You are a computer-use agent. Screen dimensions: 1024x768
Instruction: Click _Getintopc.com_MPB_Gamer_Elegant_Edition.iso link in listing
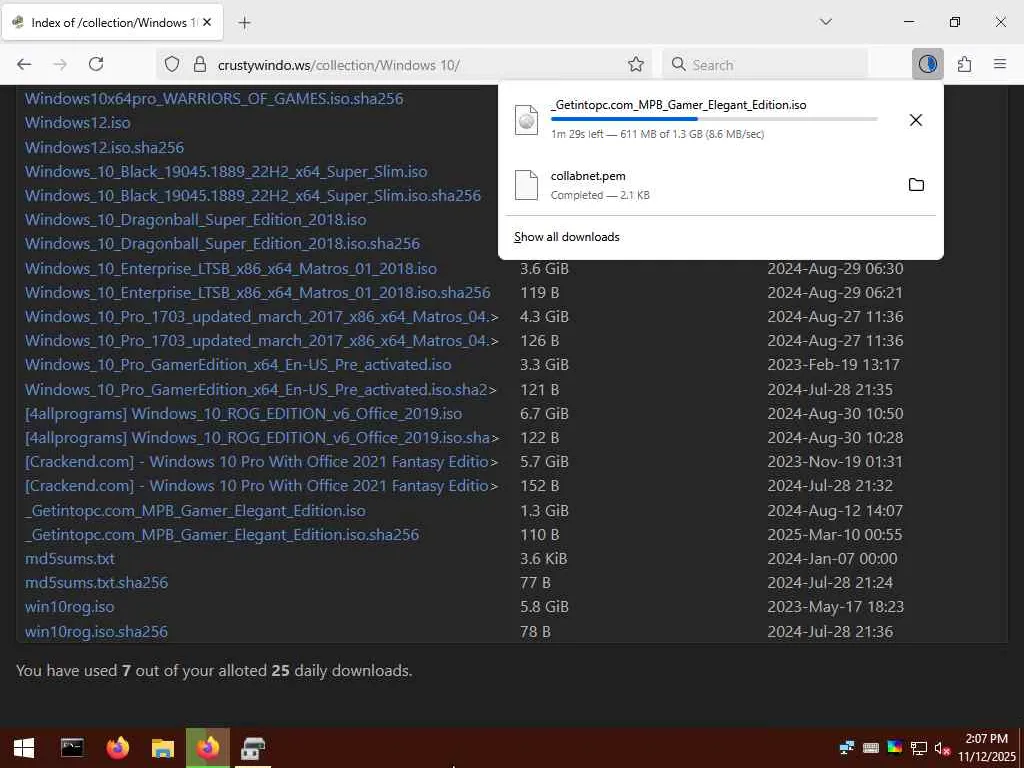click(x=195, y=511)
